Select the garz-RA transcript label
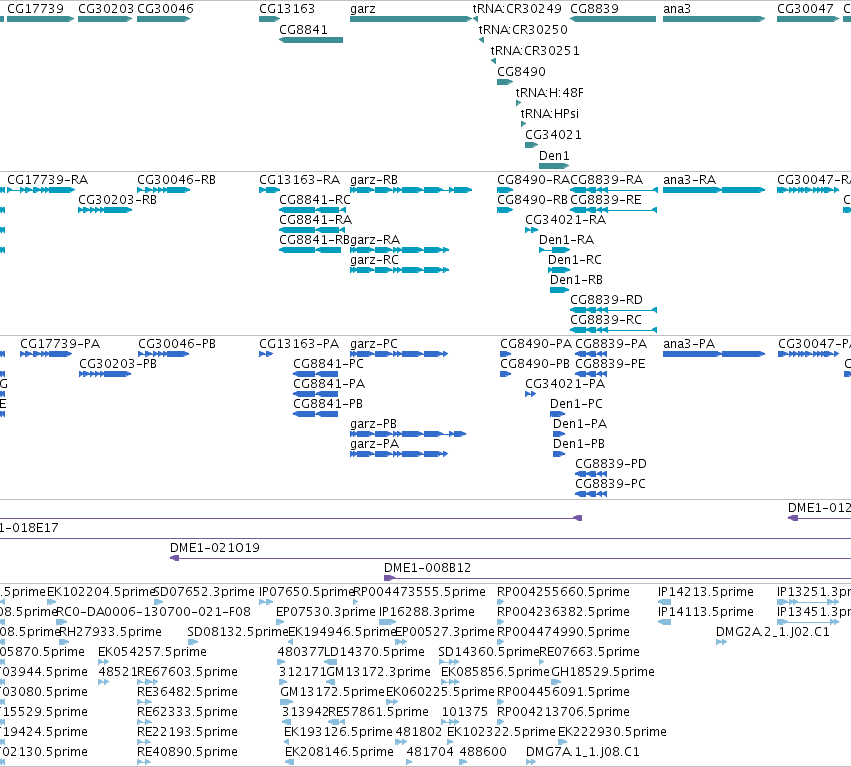The height and width of the screenshot is (767, 851). coord(375,240)
